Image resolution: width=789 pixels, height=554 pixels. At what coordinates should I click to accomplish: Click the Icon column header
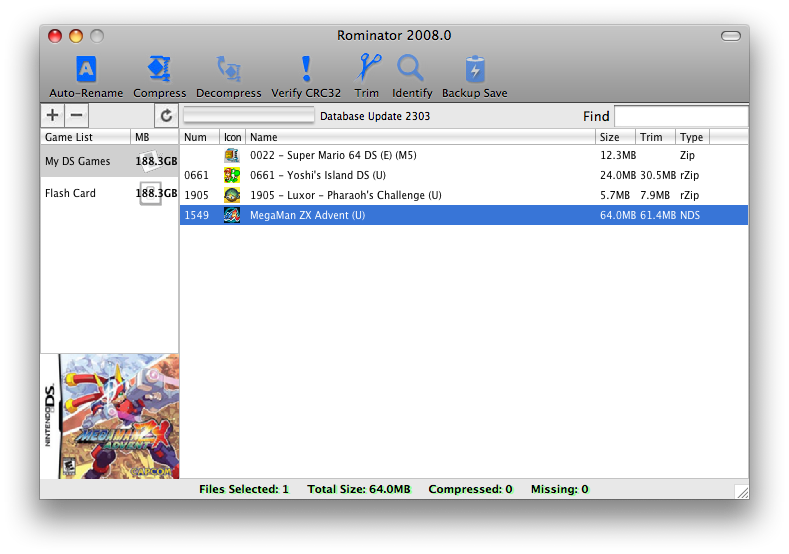pos(232,137)
